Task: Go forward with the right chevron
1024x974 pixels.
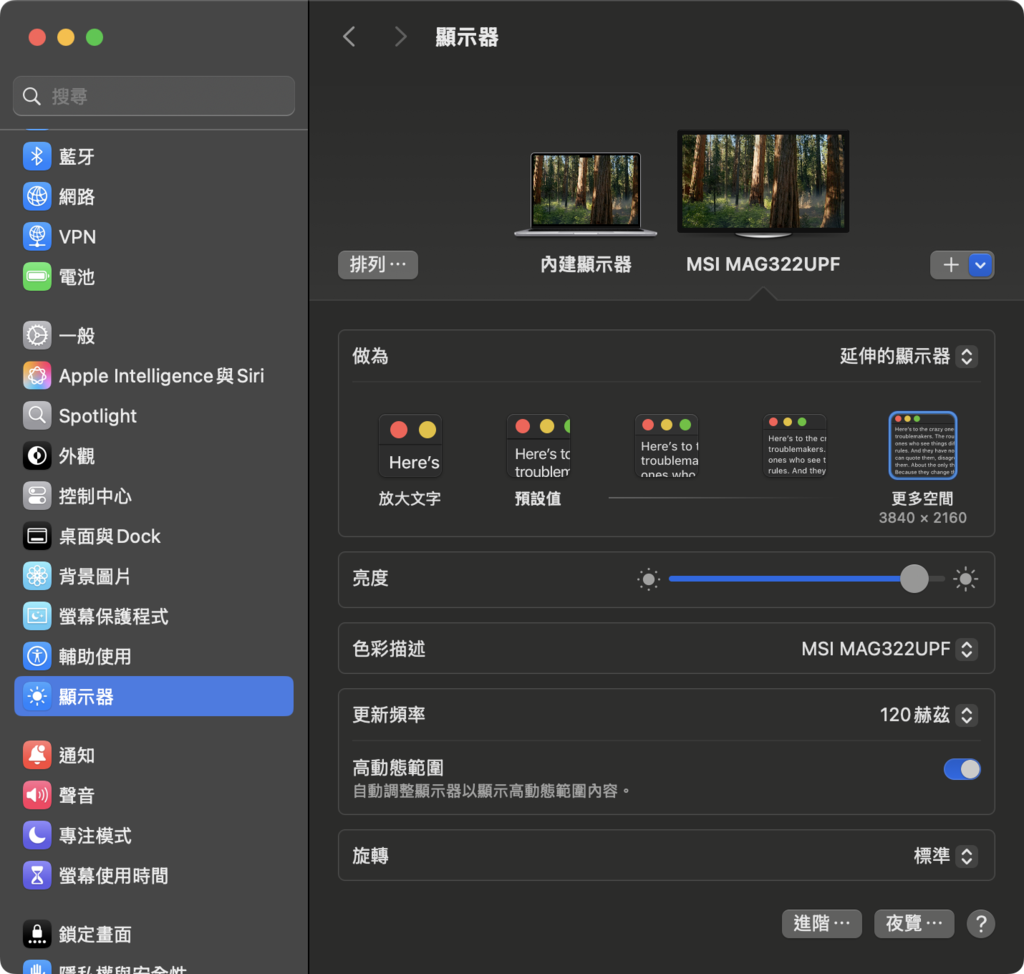Action: pyautogui.click(x=400, y=37)
